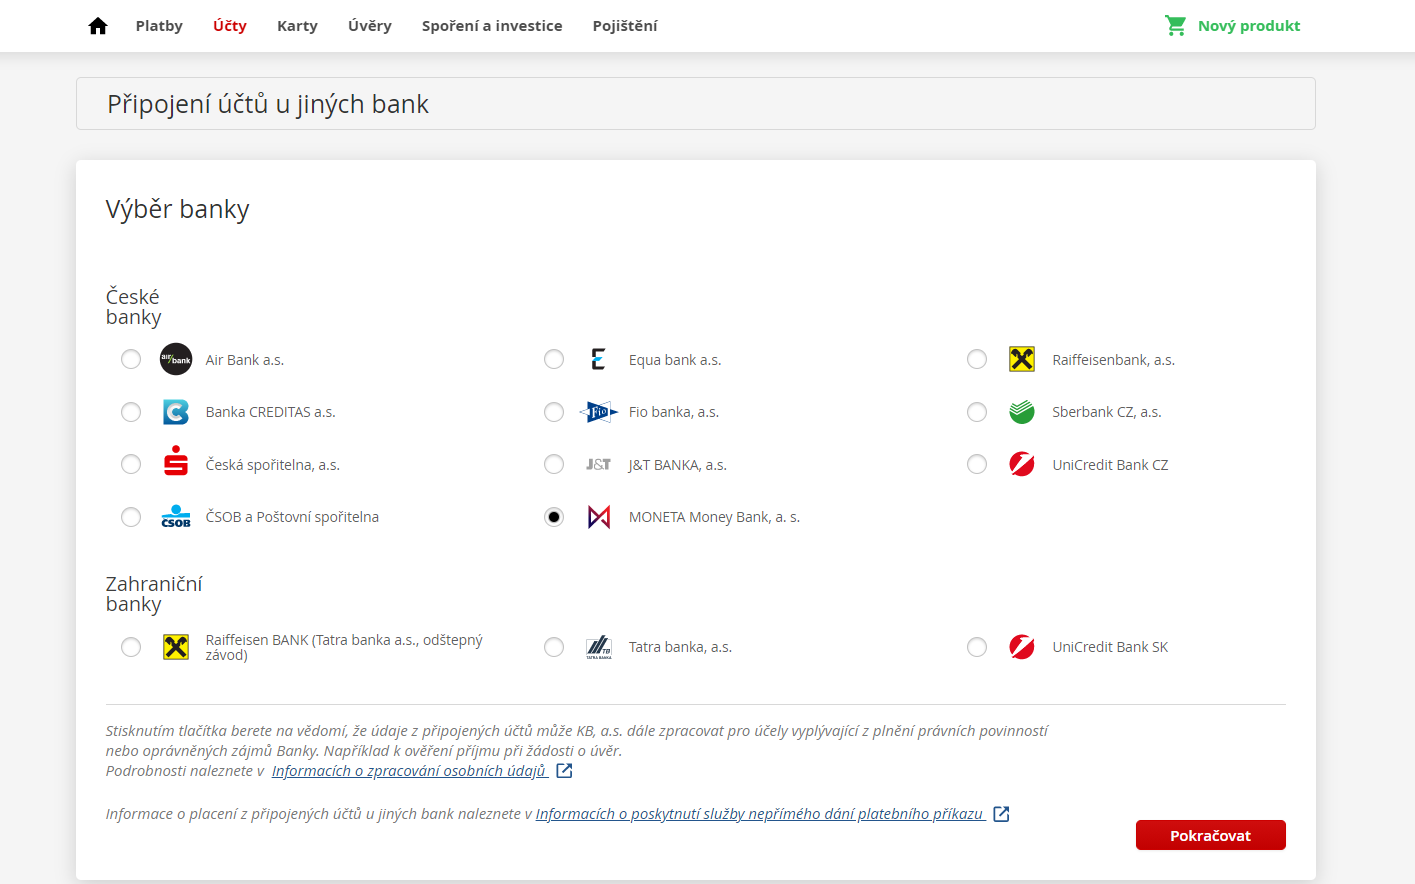Image resolution: width=1415 pixels, height=884 pixels.
Task: Click the Tatra banka logo
Action: coord(598,647)
